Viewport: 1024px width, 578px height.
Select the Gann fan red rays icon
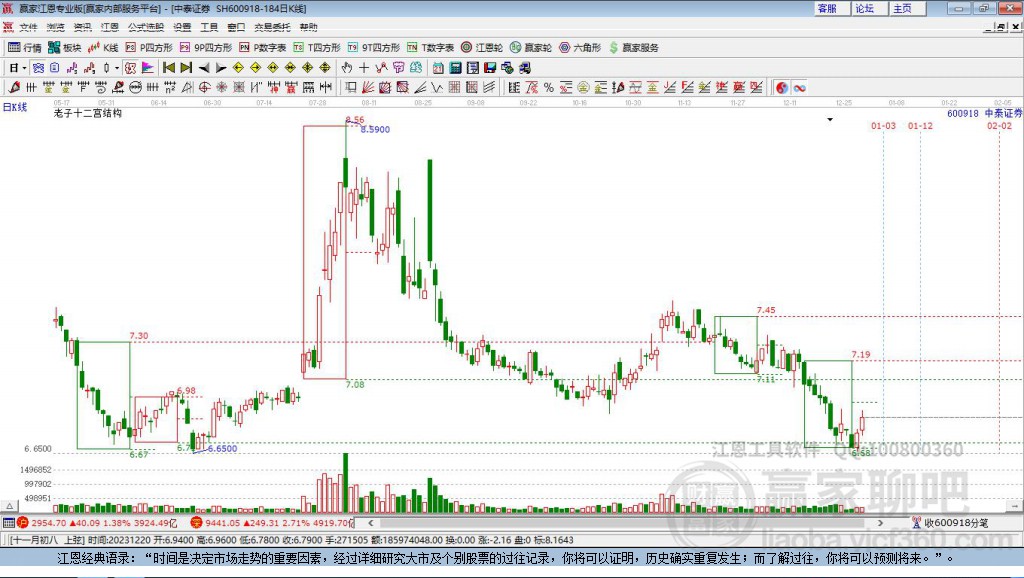coord(368,87)
